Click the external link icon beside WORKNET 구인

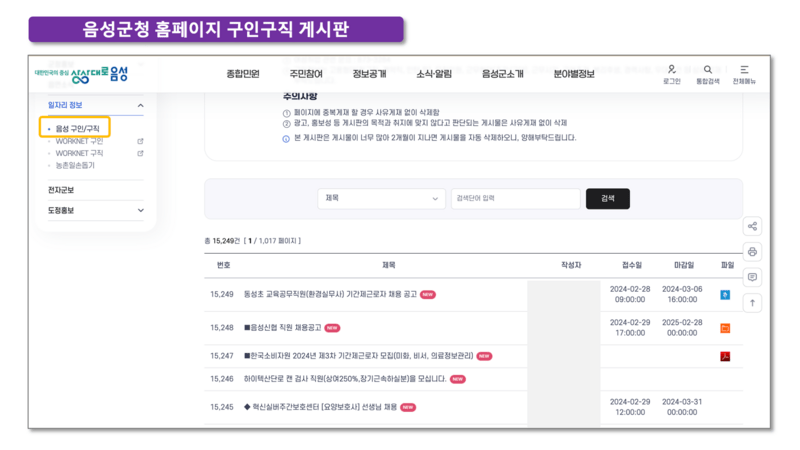[x=140, y=141]
